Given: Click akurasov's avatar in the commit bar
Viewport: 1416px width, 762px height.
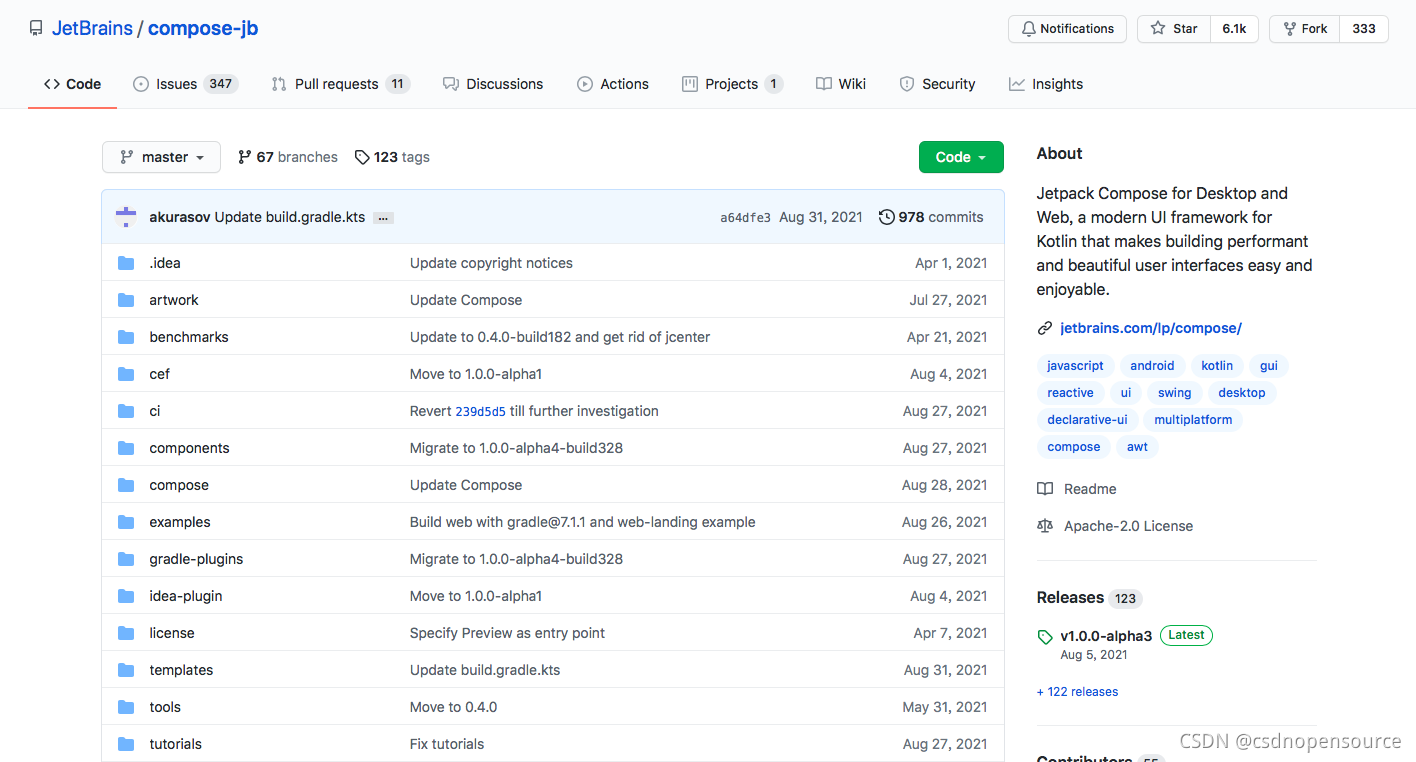Looking at the screenshot, I should (x=126, y=217).
